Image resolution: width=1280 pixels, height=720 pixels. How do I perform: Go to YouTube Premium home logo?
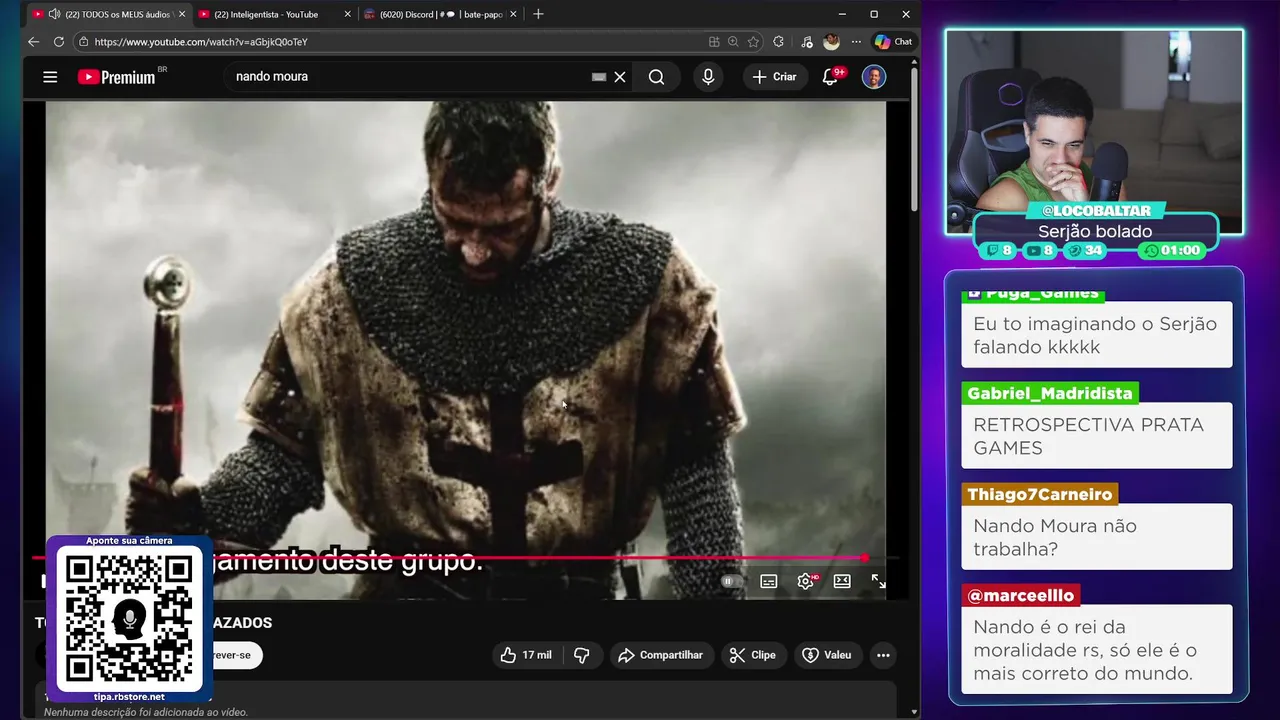point(116,77)
